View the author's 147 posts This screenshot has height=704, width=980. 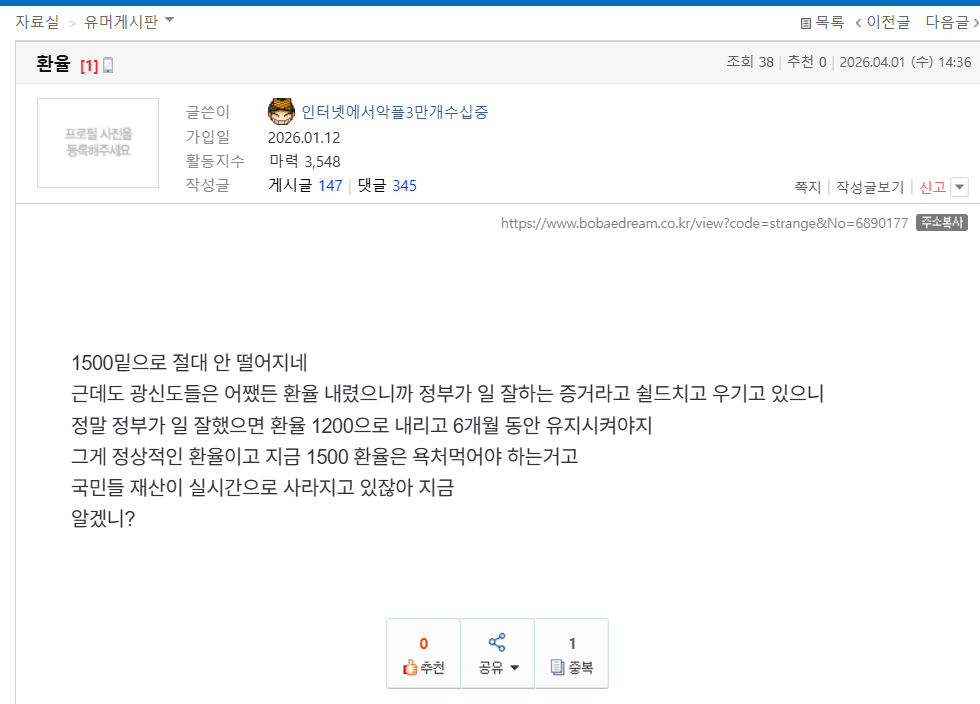(330, 186)
